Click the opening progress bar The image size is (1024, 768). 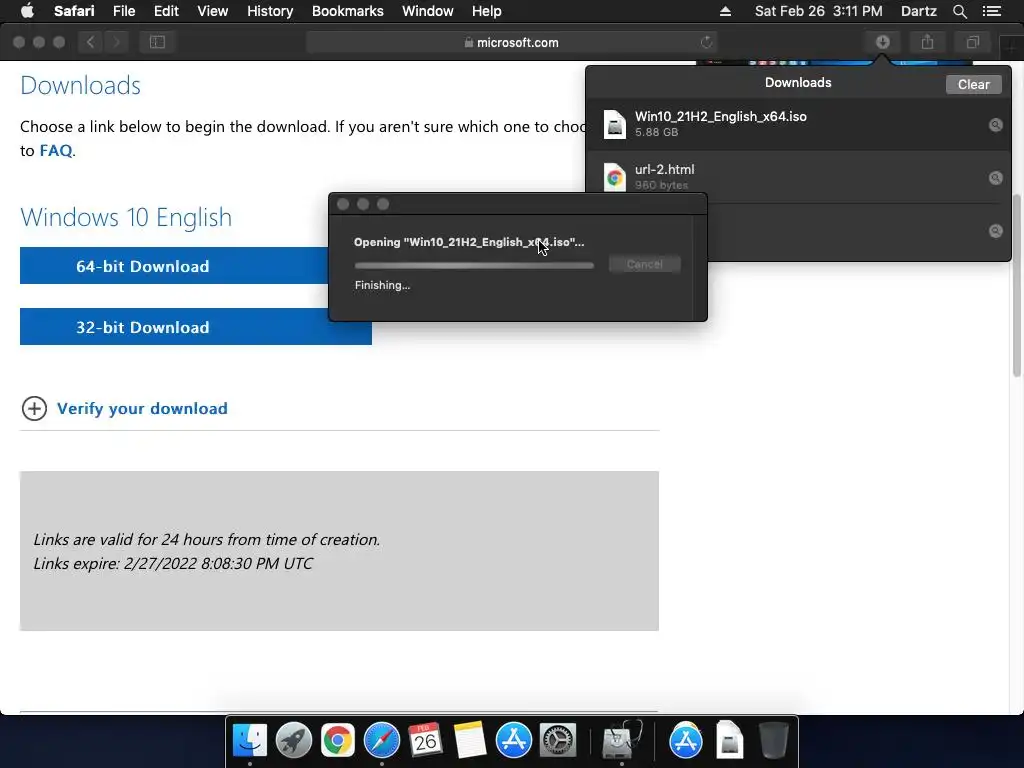tap(474, 265)
